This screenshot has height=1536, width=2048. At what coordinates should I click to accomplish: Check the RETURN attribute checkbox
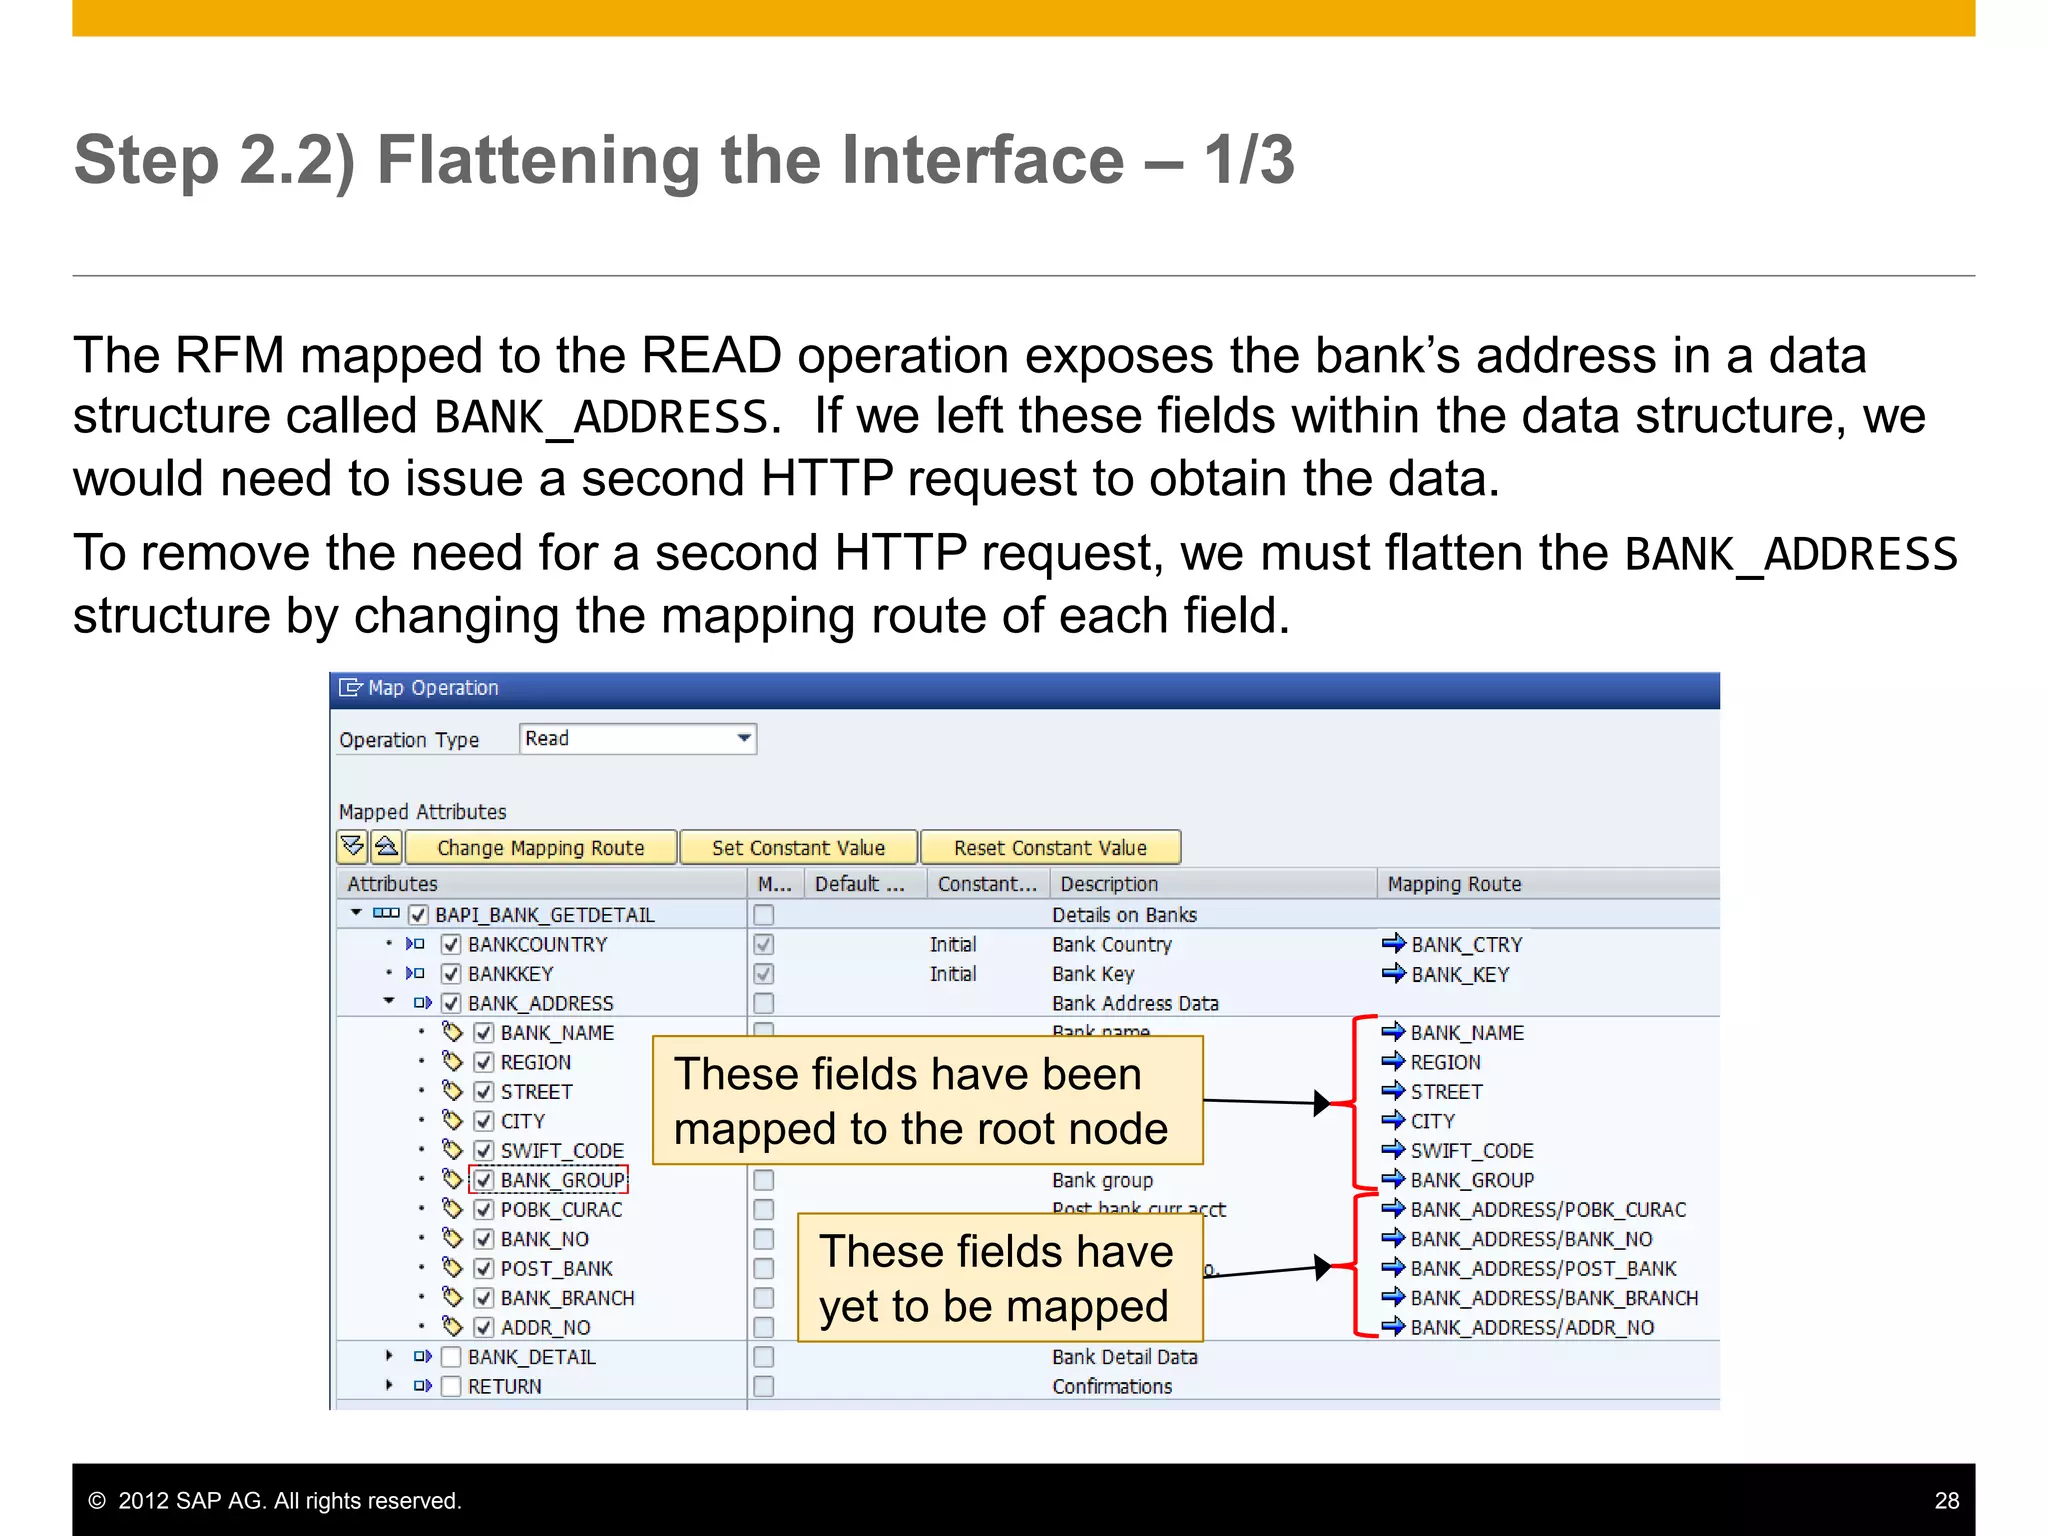(x=451, y=1386)
